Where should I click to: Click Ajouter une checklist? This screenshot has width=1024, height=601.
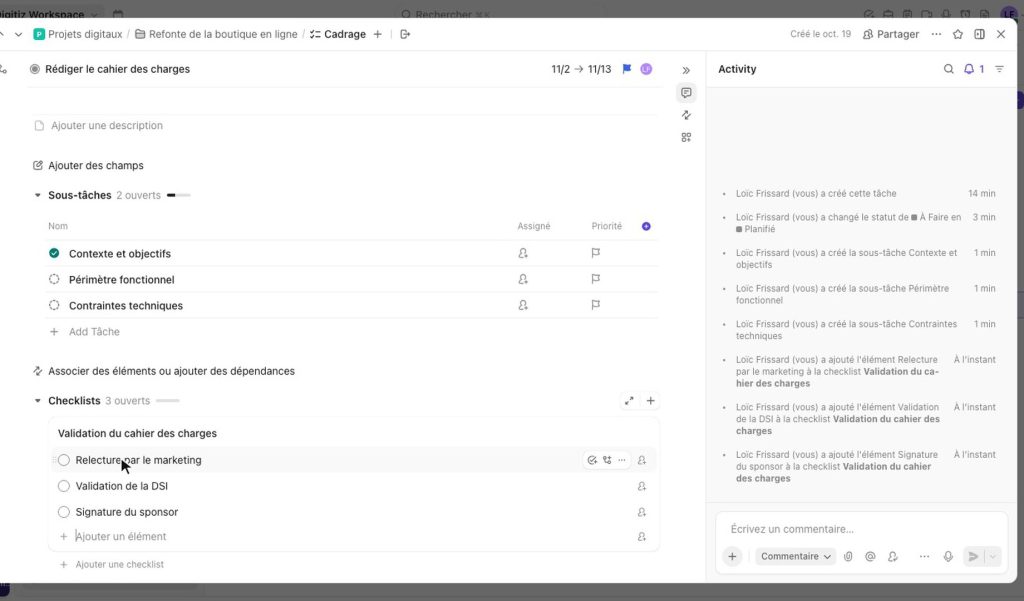(x=112, y=564)
